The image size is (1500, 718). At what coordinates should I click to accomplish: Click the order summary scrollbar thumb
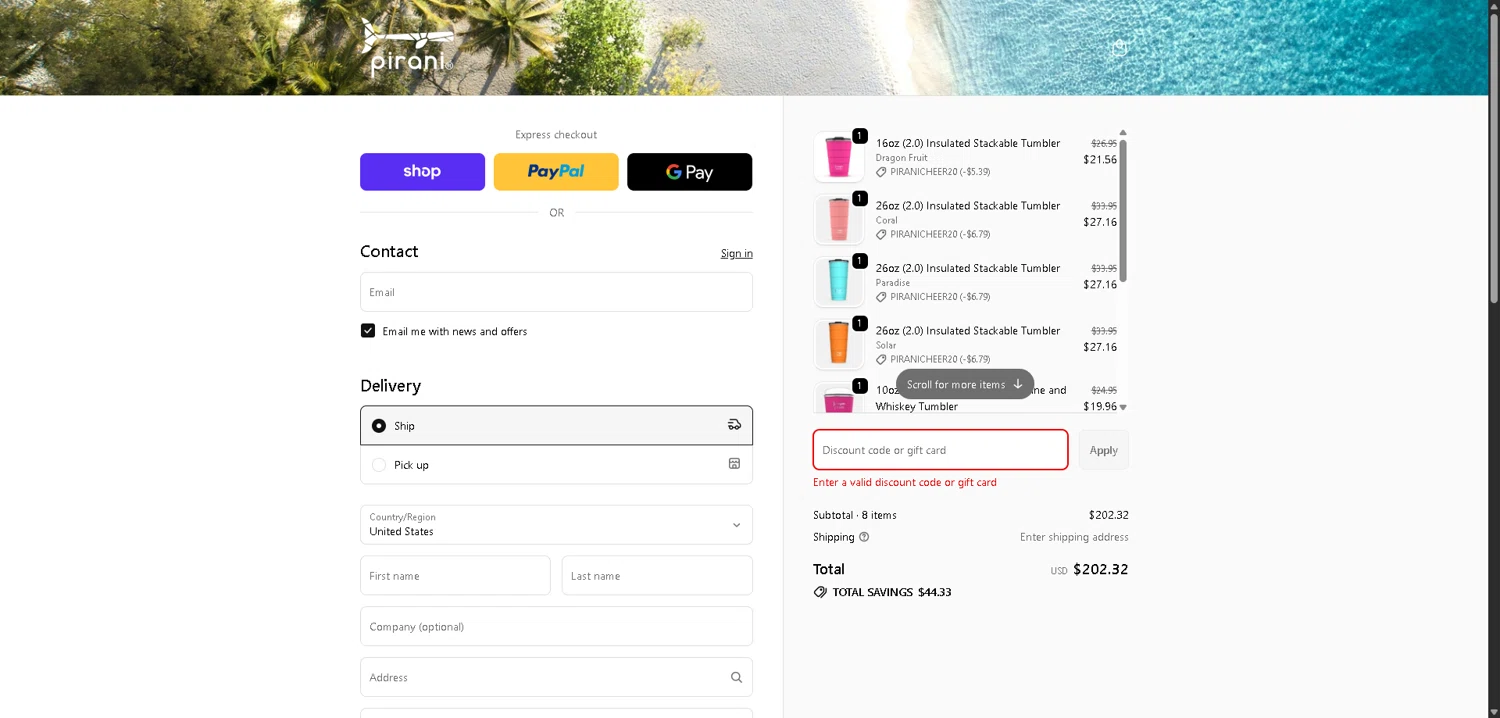(x=1123, y=211)
